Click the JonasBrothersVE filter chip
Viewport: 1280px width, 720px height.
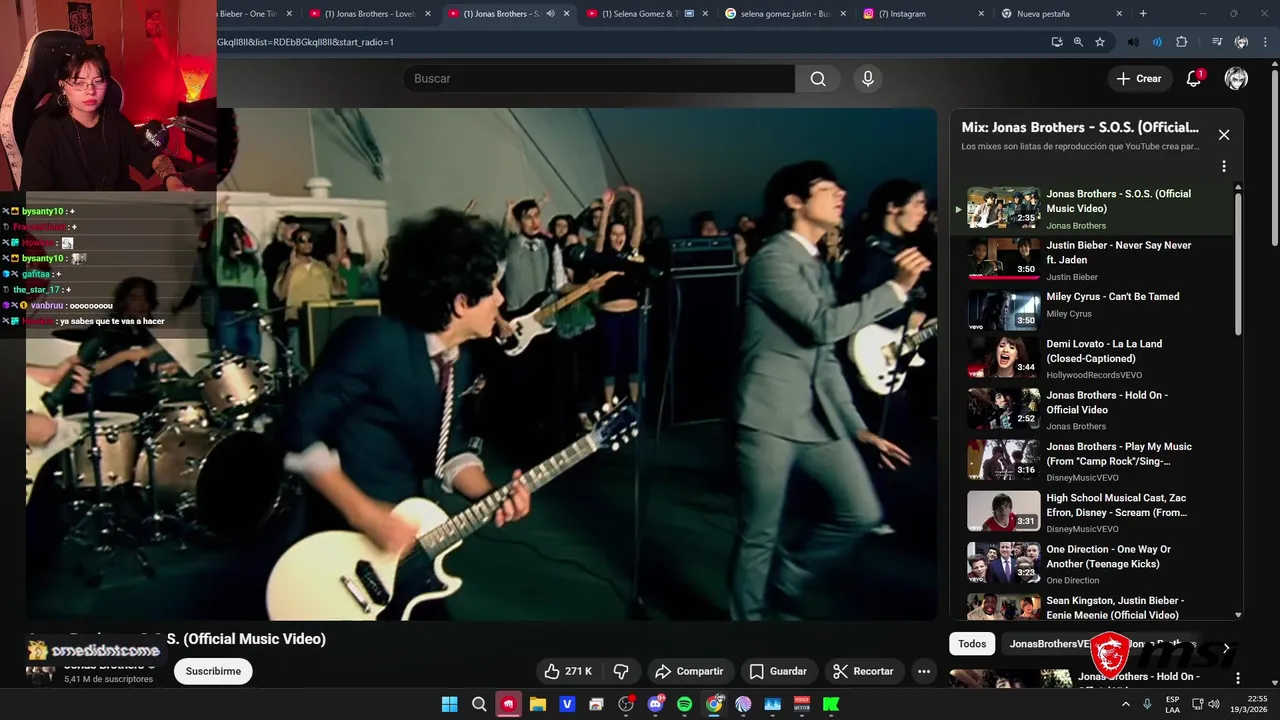1049,644
